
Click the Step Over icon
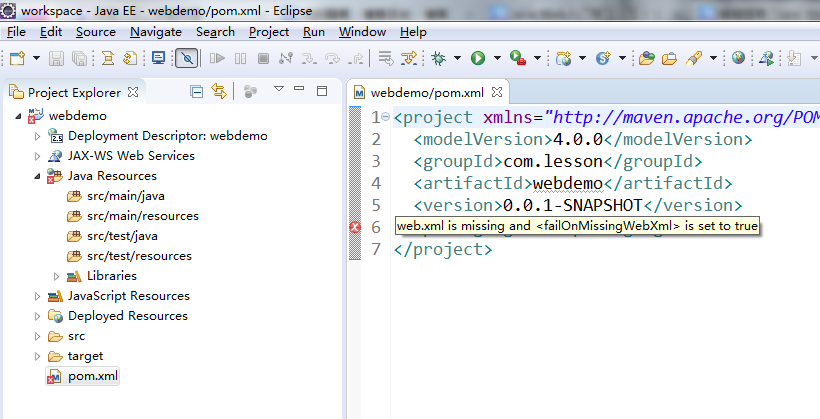(332, 58)
